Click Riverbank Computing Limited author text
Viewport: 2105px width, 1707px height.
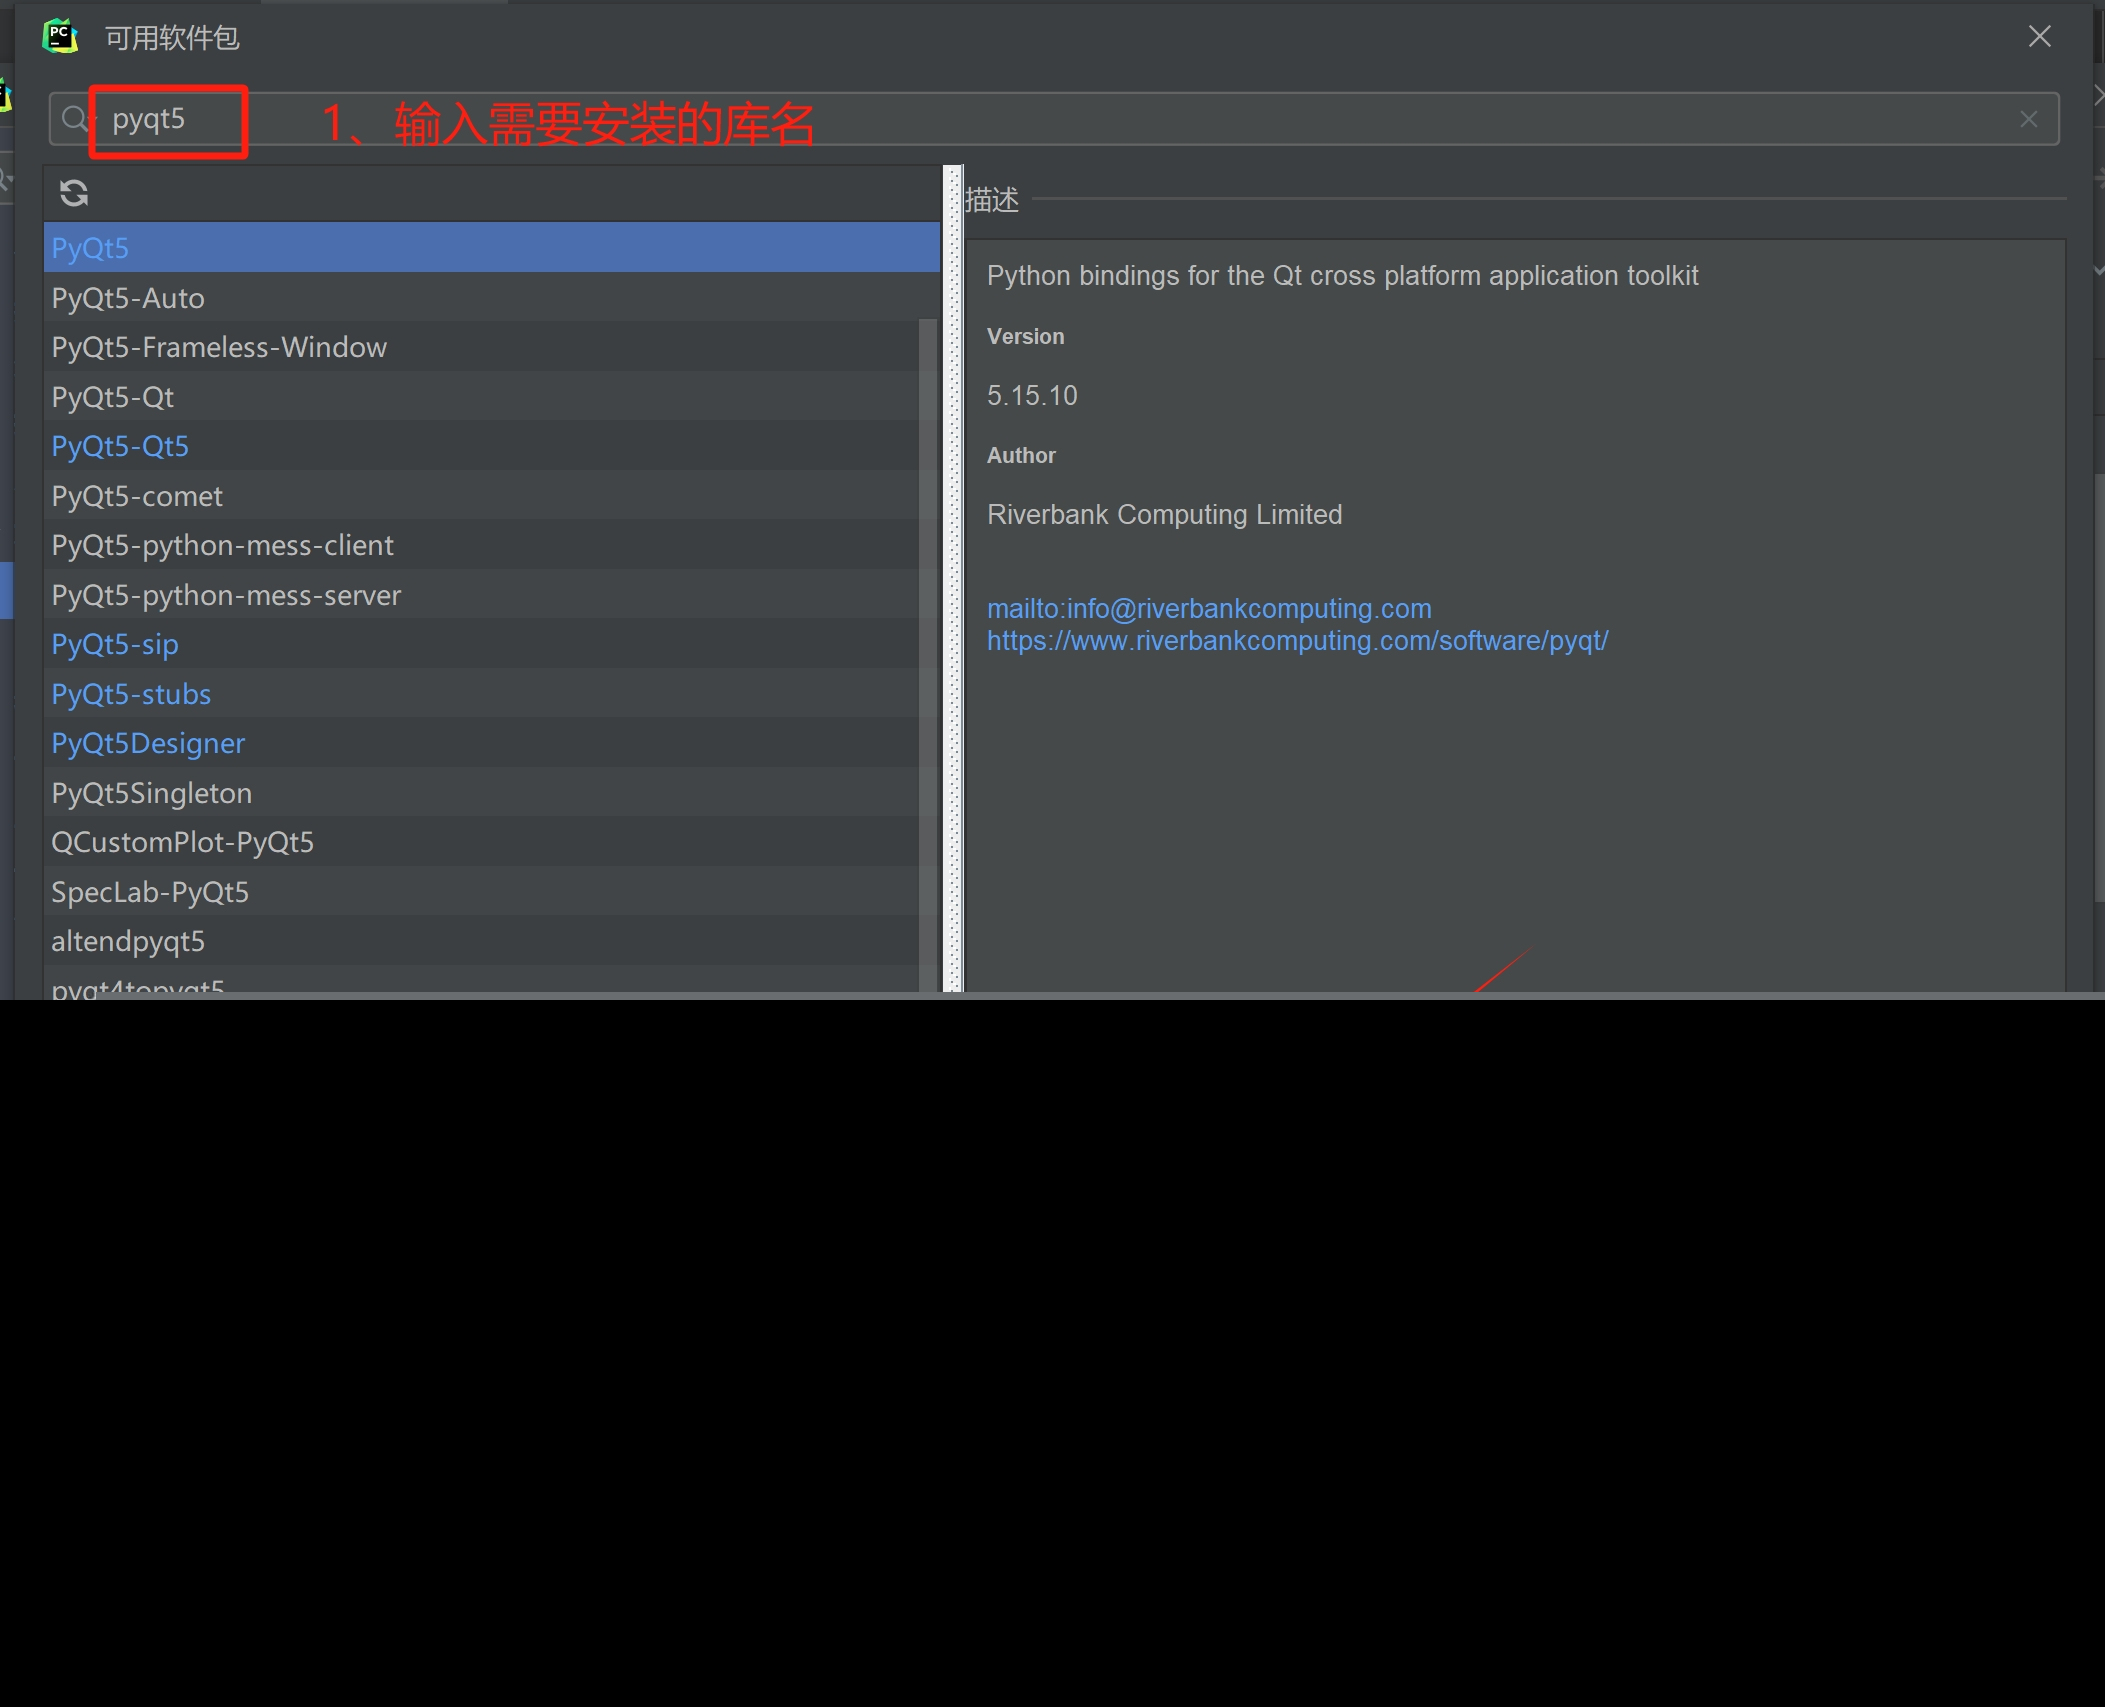pyautogui.click(x=1164, y=515)
